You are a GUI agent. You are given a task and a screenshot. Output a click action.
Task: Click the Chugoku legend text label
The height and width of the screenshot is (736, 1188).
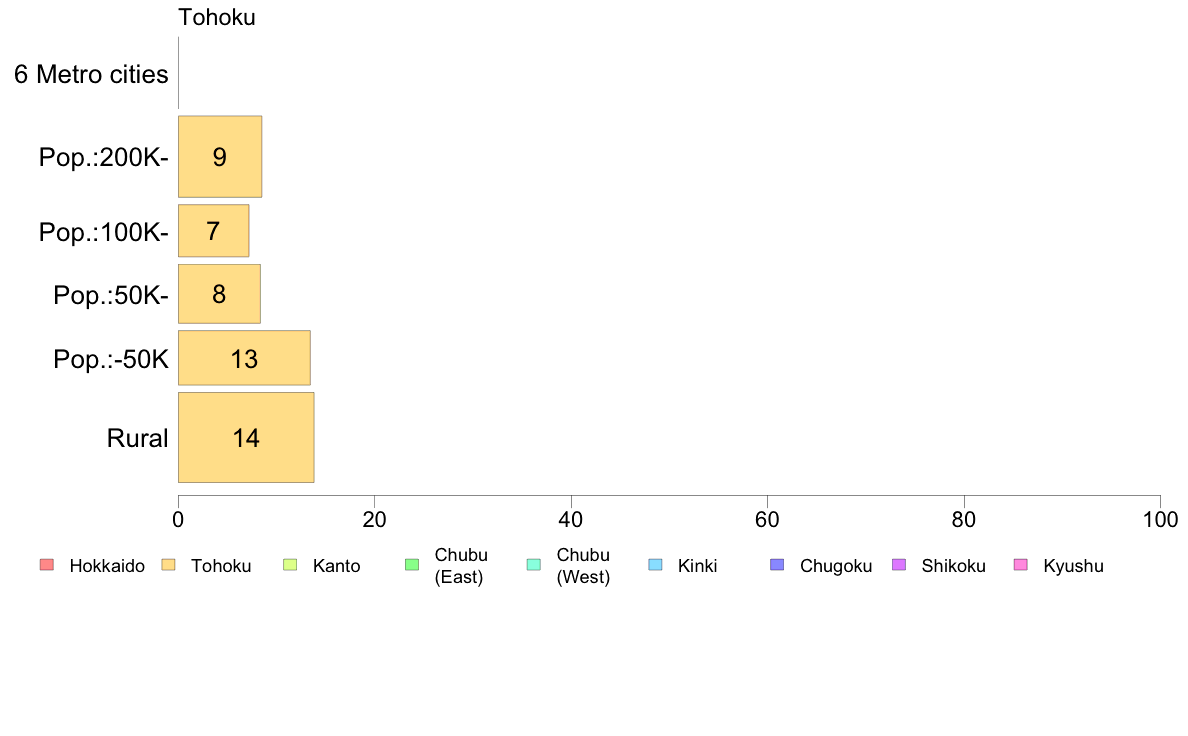pyautogui.click(x=836, y=566)
